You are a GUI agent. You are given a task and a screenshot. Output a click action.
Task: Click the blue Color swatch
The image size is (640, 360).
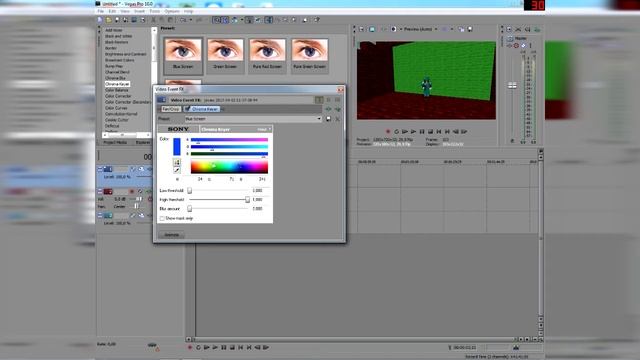[177, 147]
